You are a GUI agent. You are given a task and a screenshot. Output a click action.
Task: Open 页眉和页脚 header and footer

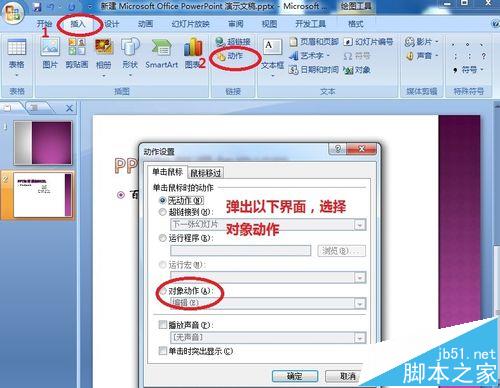[x=314, y=42]
